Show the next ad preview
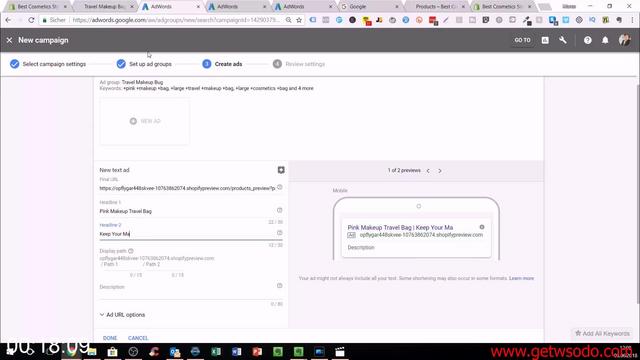 pyautogui.click(x=440, y=171)
